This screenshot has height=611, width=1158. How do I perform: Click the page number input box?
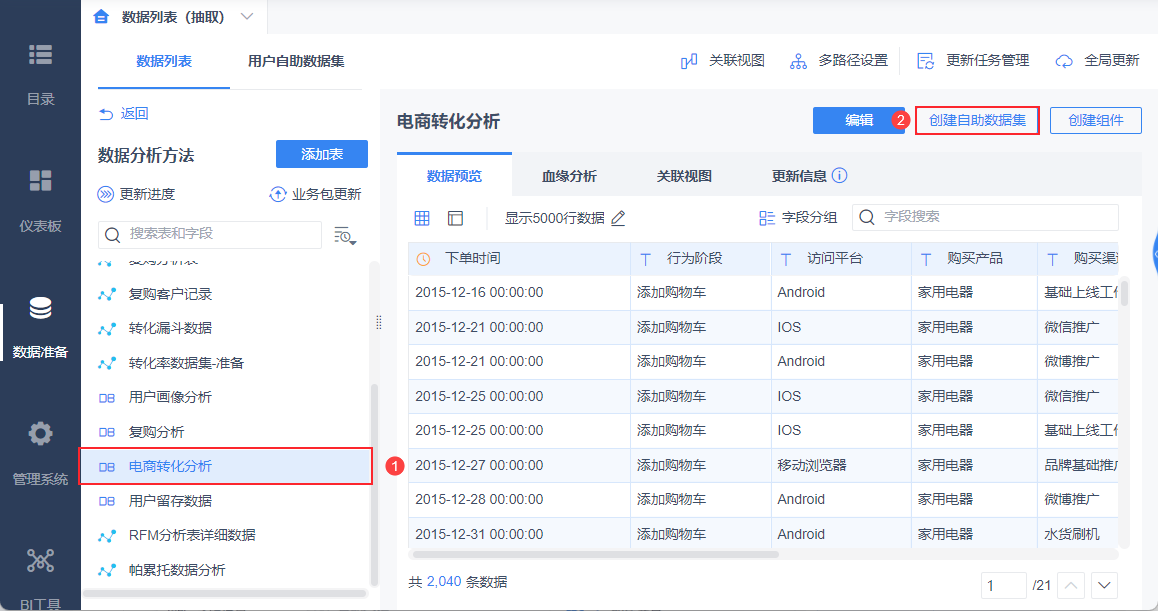pyautogui.click(x=1004, y=585)
